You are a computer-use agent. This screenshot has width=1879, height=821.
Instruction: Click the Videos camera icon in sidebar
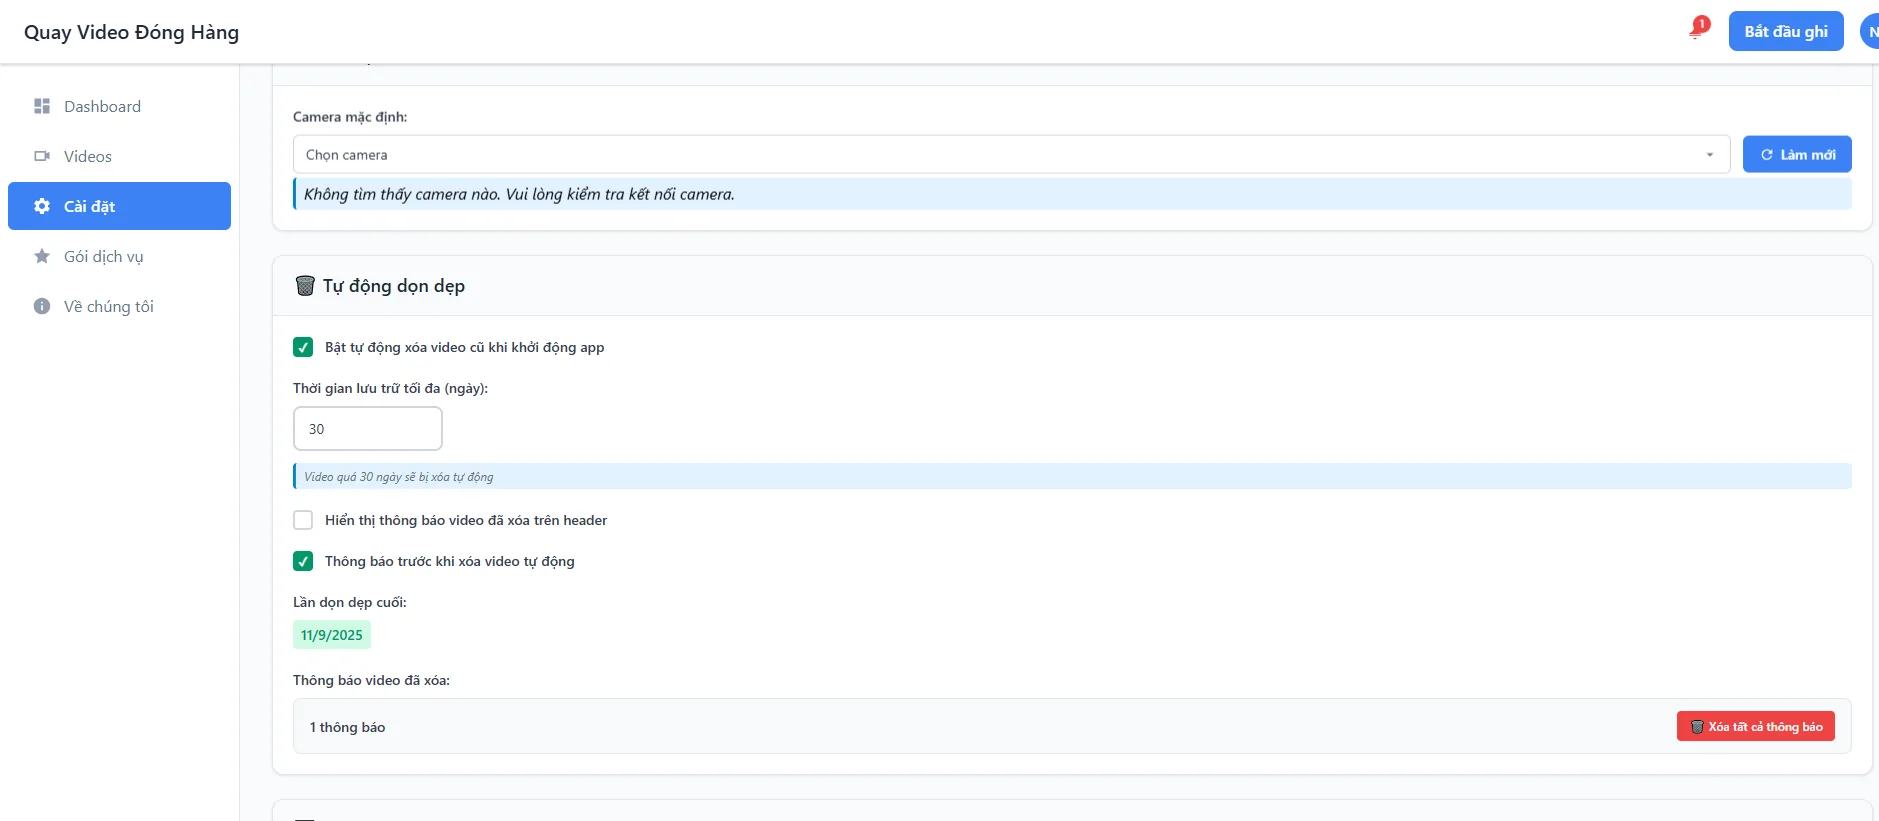42,156
